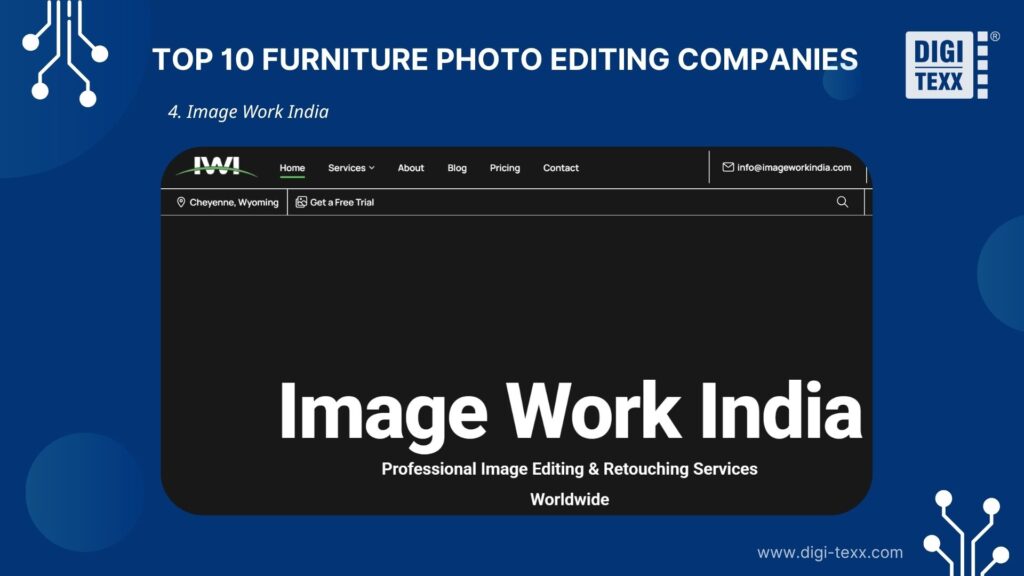
Task: Expand the Services dropdown menu
Action: (351, 168)
